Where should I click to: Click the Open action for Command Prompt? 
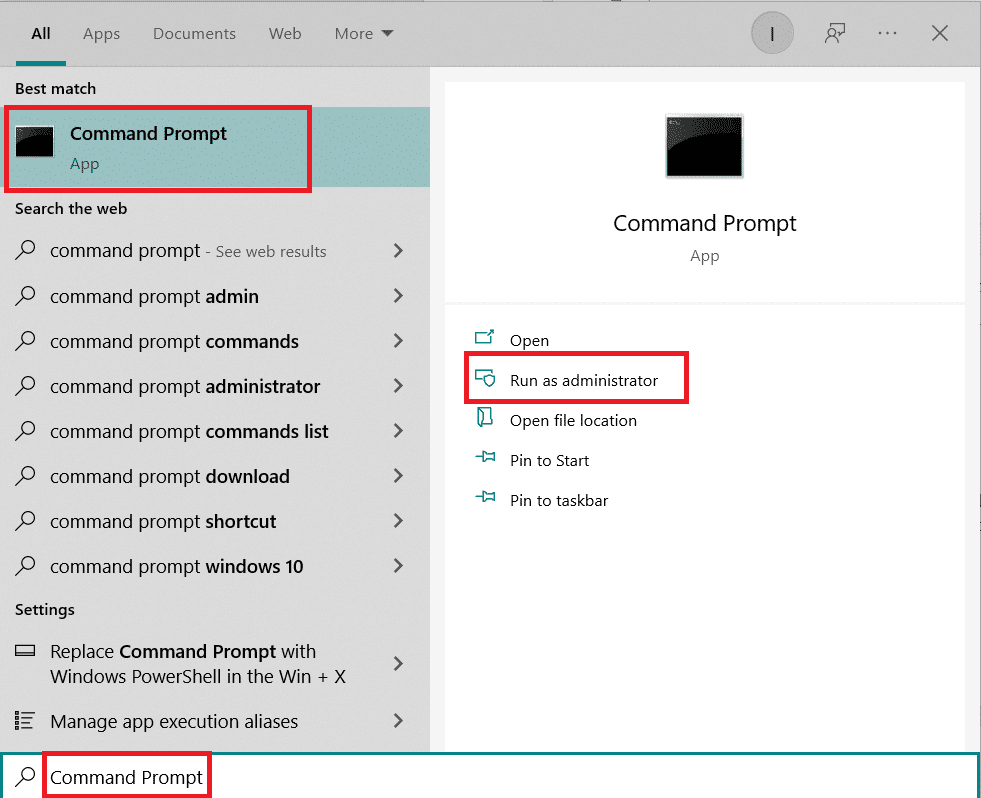pyautogui.click(x=529, y=340)
